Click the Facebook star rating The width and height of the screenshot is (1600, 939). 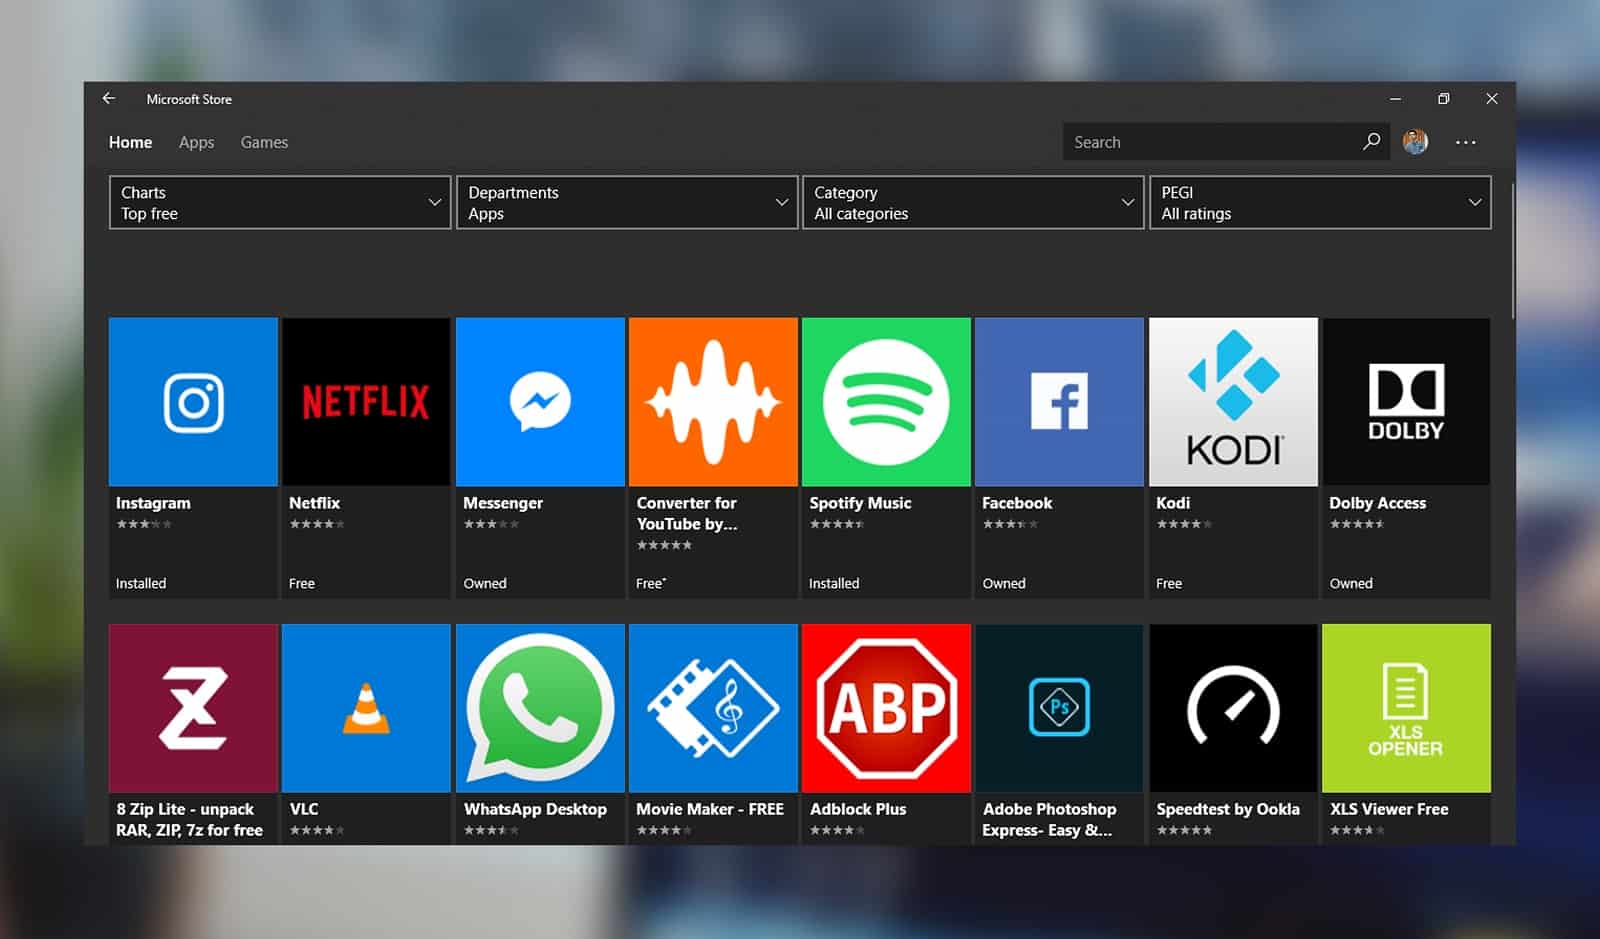1010,524
